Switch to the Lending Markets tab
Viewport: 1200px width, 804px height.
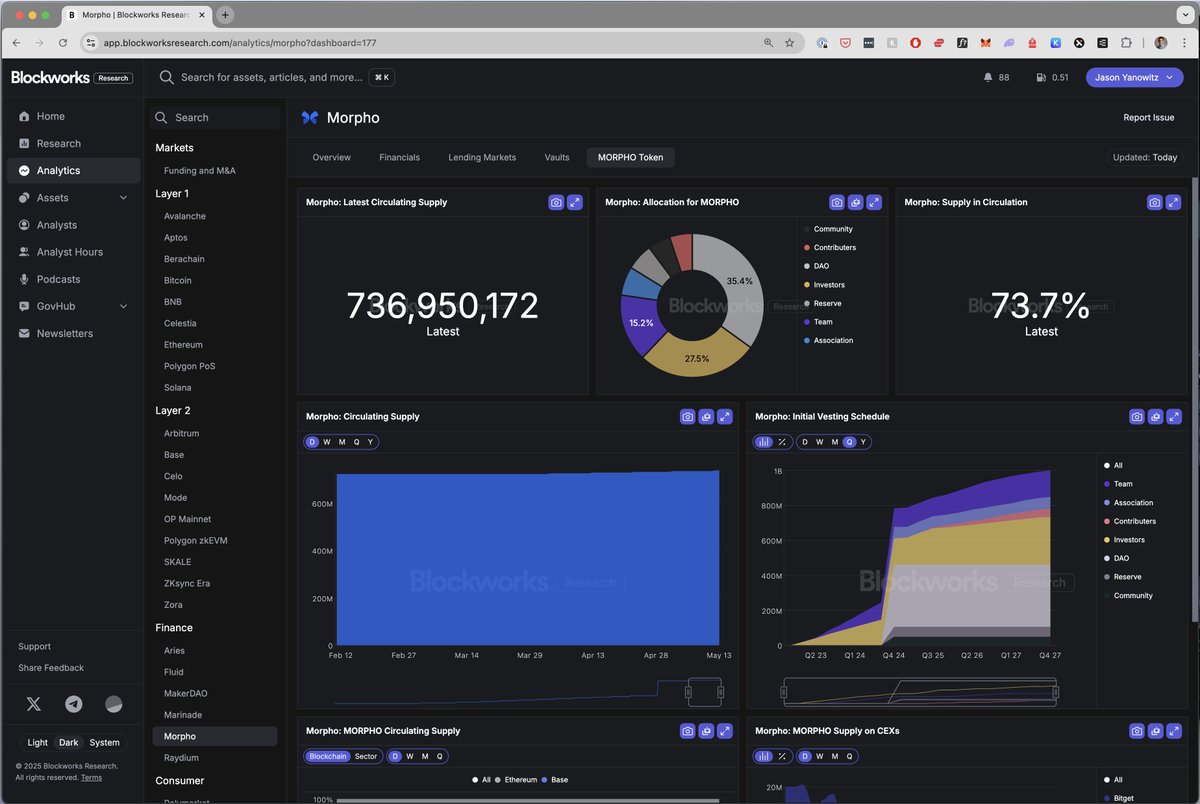(482, 157)
